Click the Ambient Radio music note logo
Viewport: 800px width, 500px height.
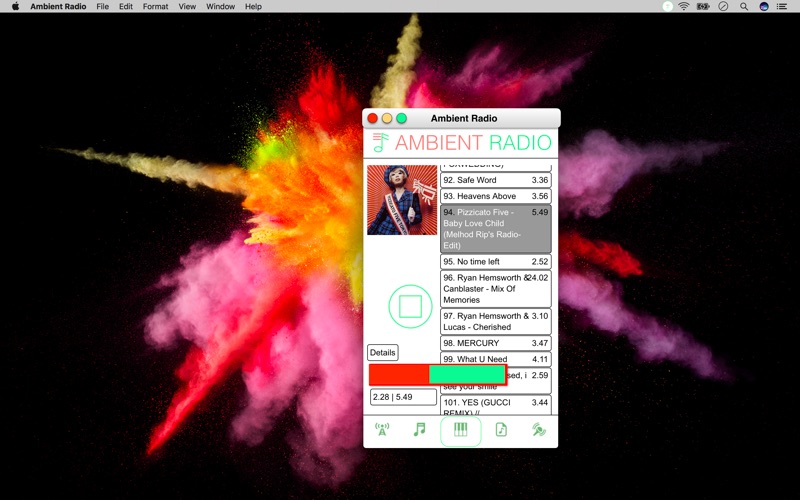click(x=380, y=142)
